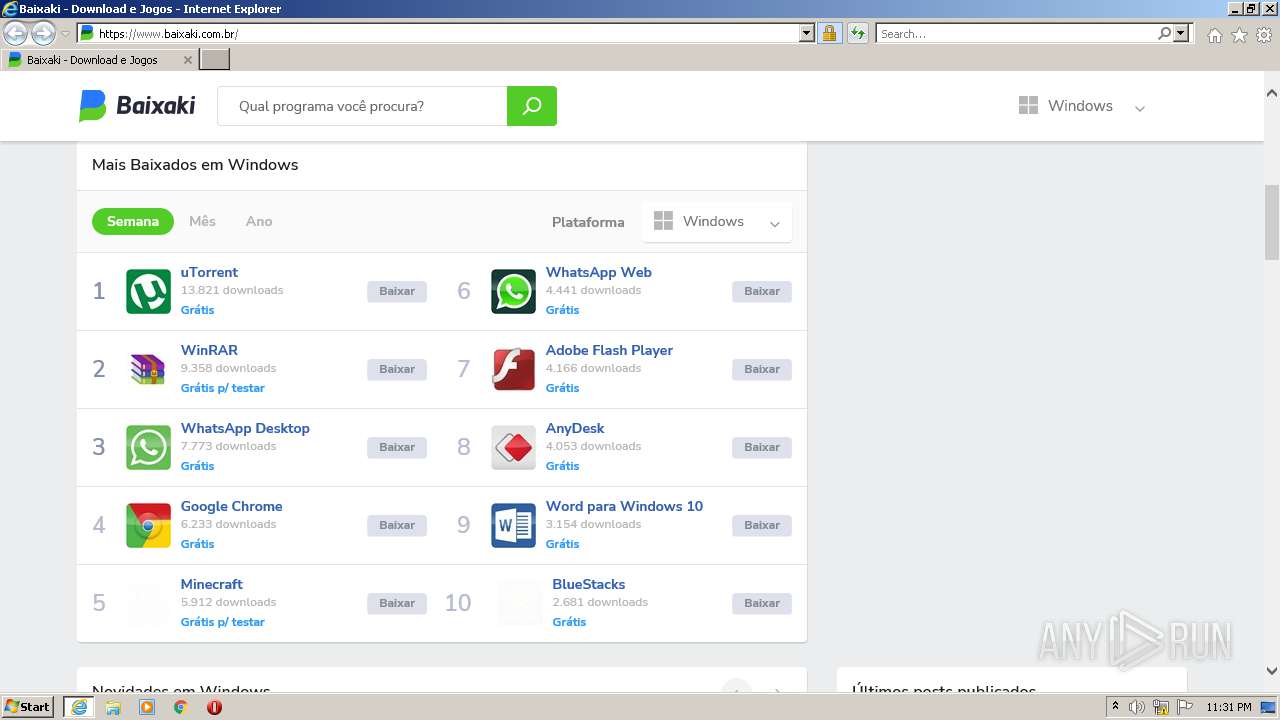Open the Adobe Flash Player icon
This screenshot has height=720, width=1280.
513,369
